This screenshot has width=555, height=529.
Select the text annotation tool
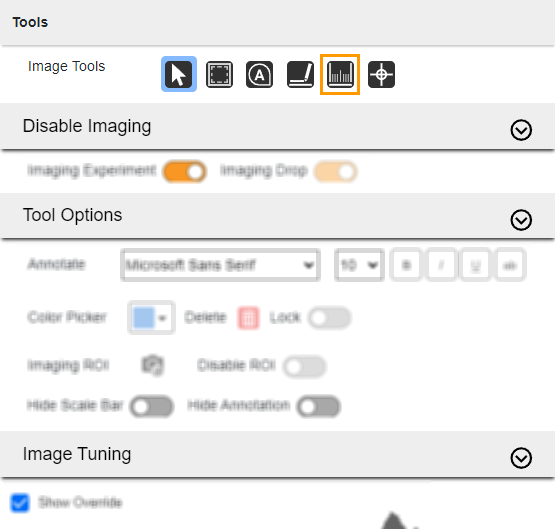point(259,74)
